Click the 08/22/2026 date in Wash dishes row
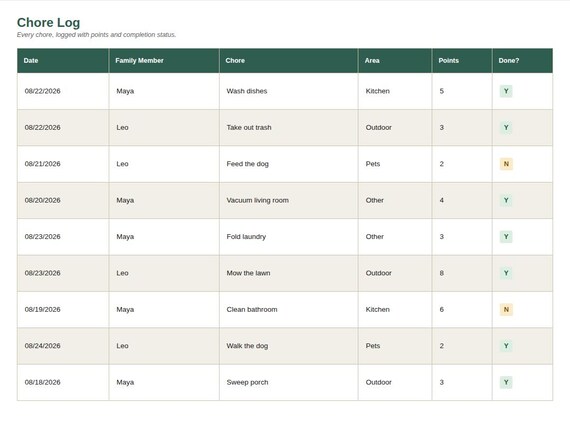570x422 pixels. (43, 91)
